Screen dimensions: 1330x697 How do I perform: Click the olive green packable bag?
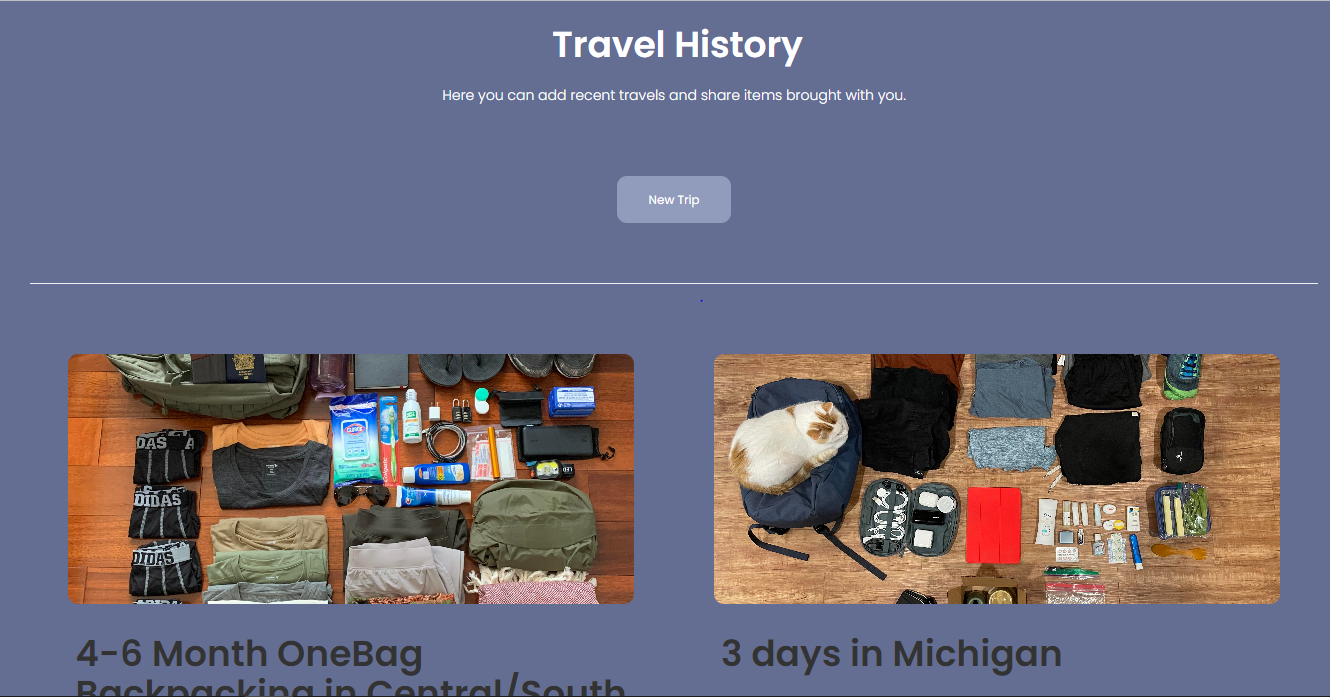[x=534, y=526]
